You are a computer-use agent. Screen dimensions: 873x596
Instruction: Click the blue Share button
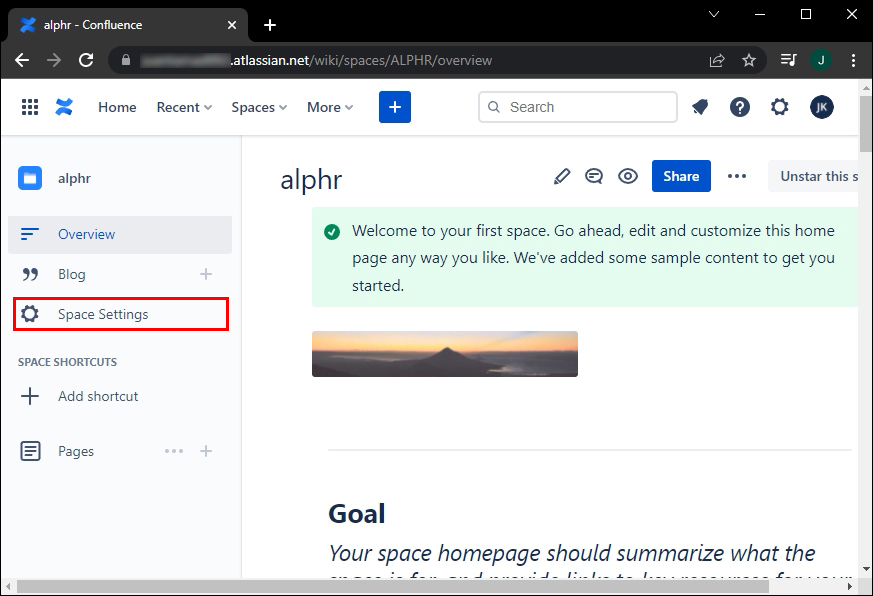(x=681, y=176)
